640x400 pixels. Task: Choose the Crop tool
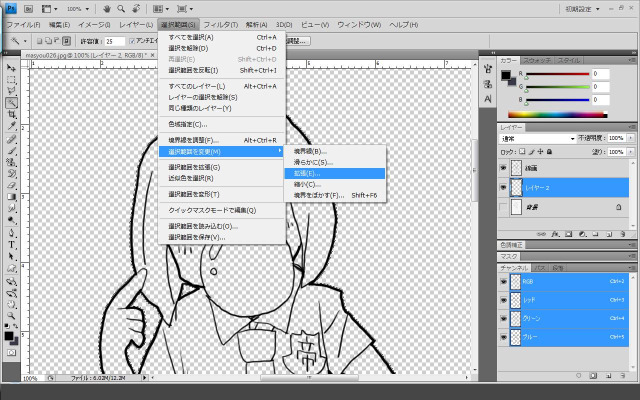(x=11, y=114)
